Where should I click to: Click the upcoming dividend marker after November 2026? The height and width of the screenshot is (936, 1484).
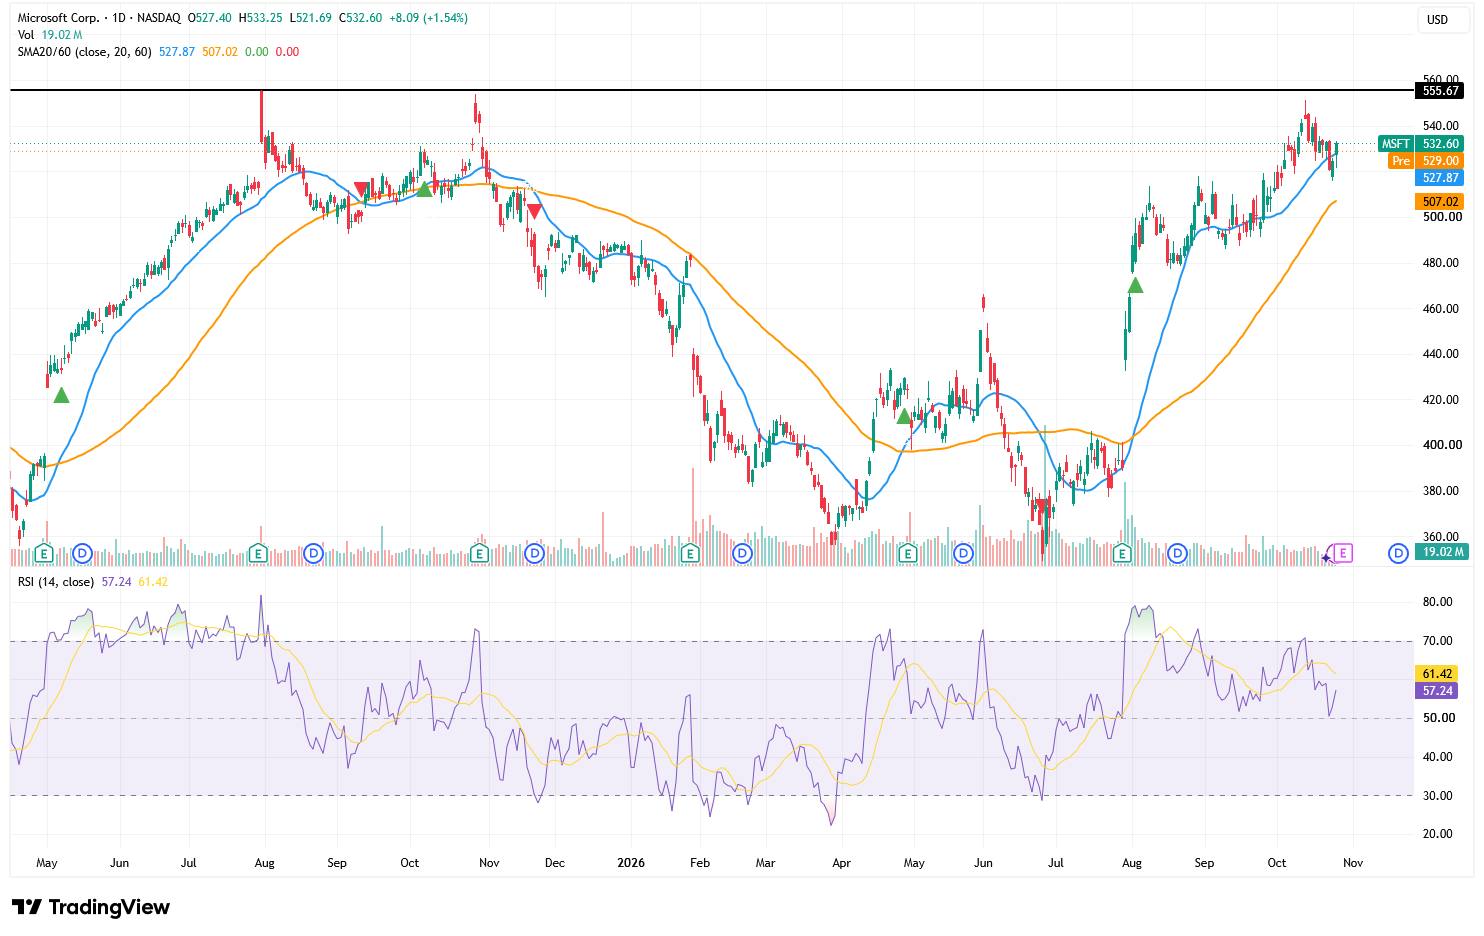click(1398, 553)
